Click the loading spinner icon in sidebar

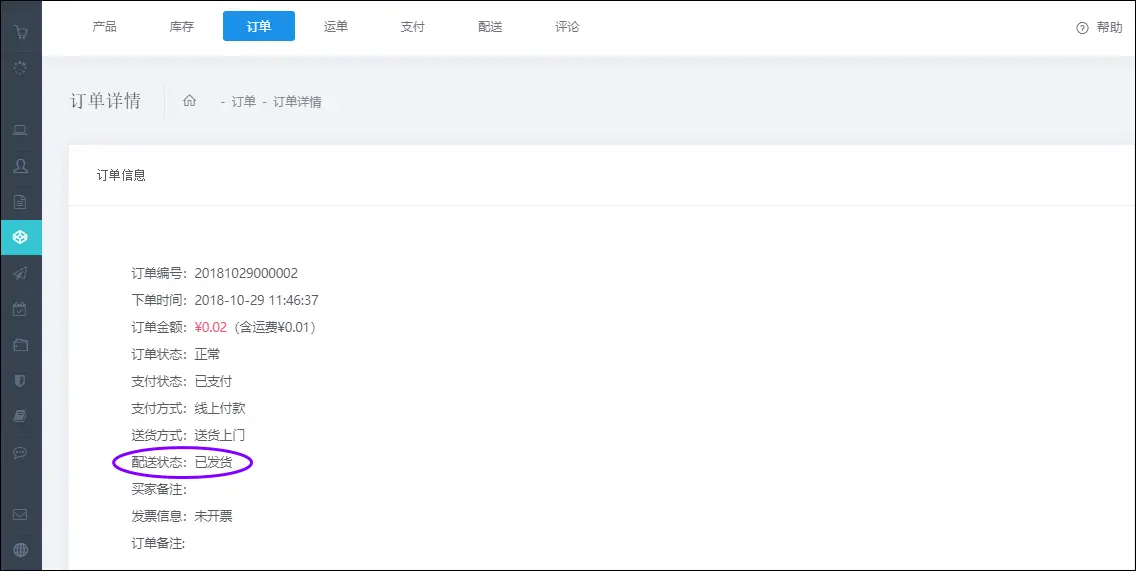click(x=20, y=68)
